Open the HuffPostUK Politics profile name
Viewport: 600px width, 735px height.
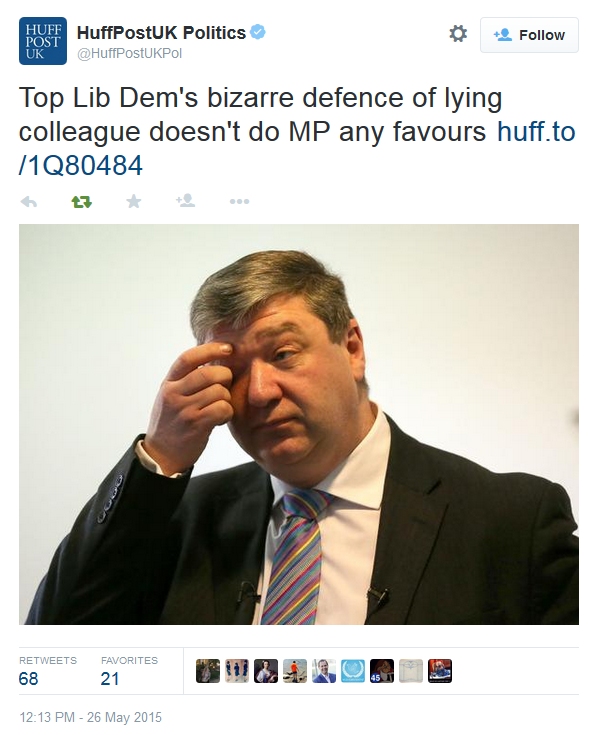point(161,33)
